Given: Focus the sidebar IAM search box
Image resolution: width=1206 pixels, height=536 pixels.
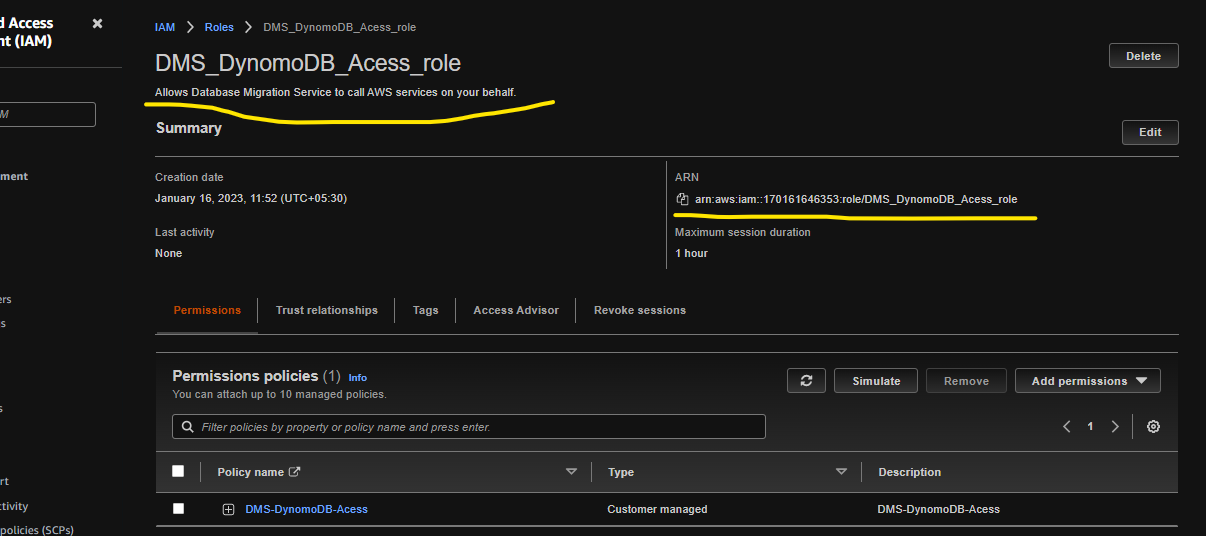Looking at the screenshot, I should pyautogui.click(x=45, y=114).
